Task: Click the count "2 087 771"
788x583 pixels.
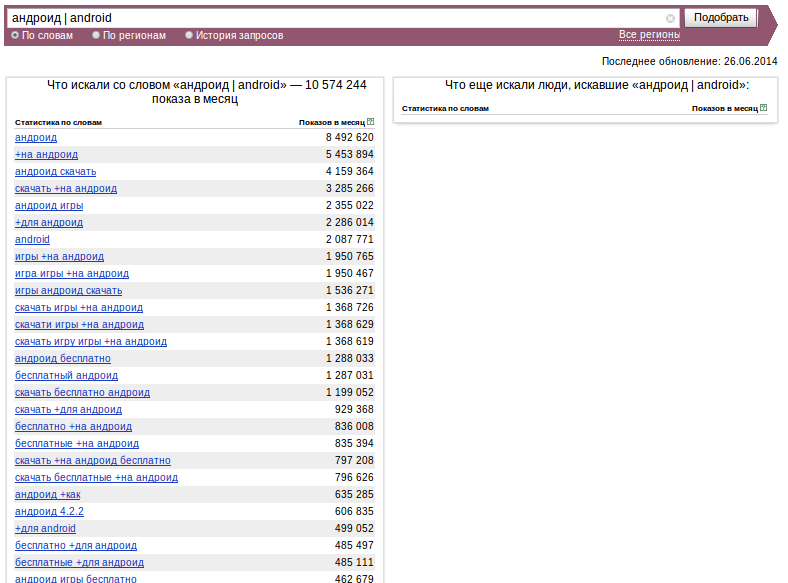Action: (x=349, y=239)
